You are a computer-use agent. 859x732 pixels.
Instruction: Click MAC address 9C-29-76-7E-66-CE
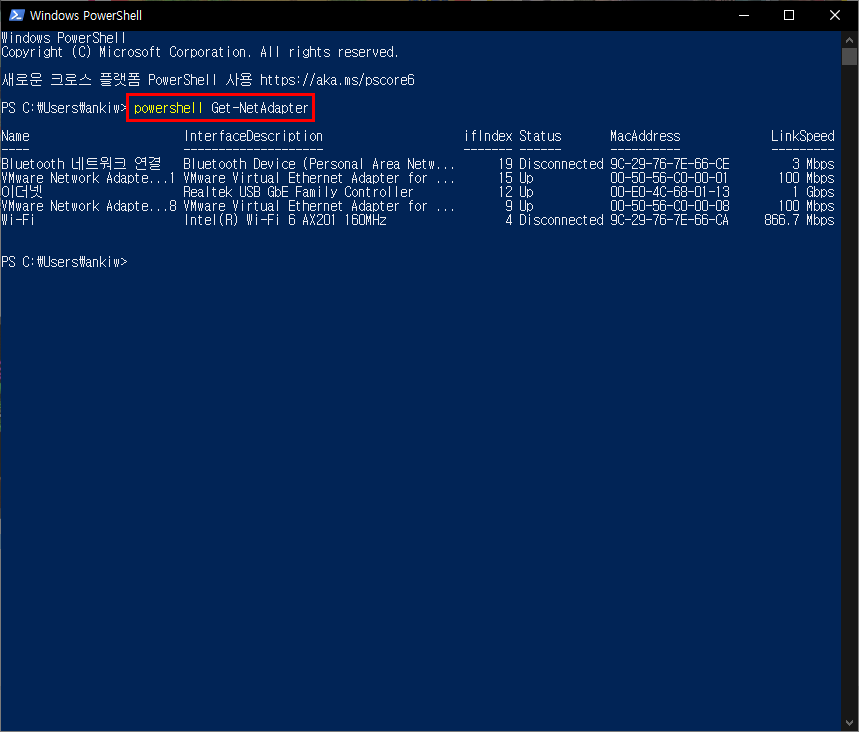click(x=669, y=164)
